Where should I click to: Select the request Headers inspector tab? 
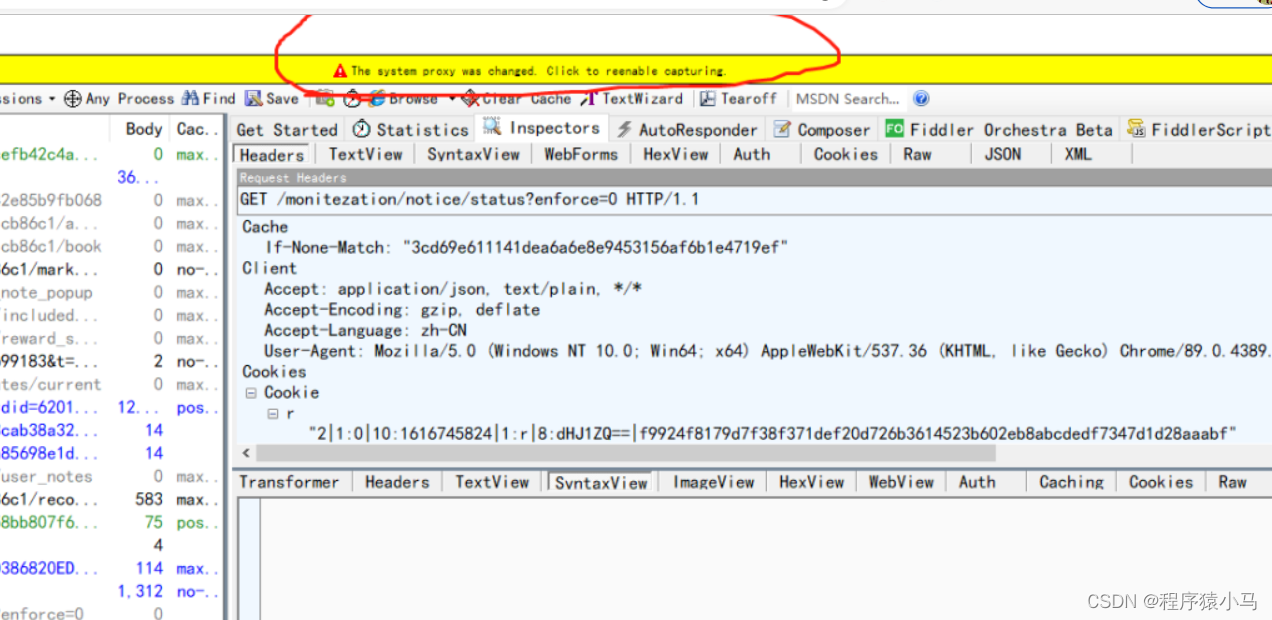(x=272, y=155)
